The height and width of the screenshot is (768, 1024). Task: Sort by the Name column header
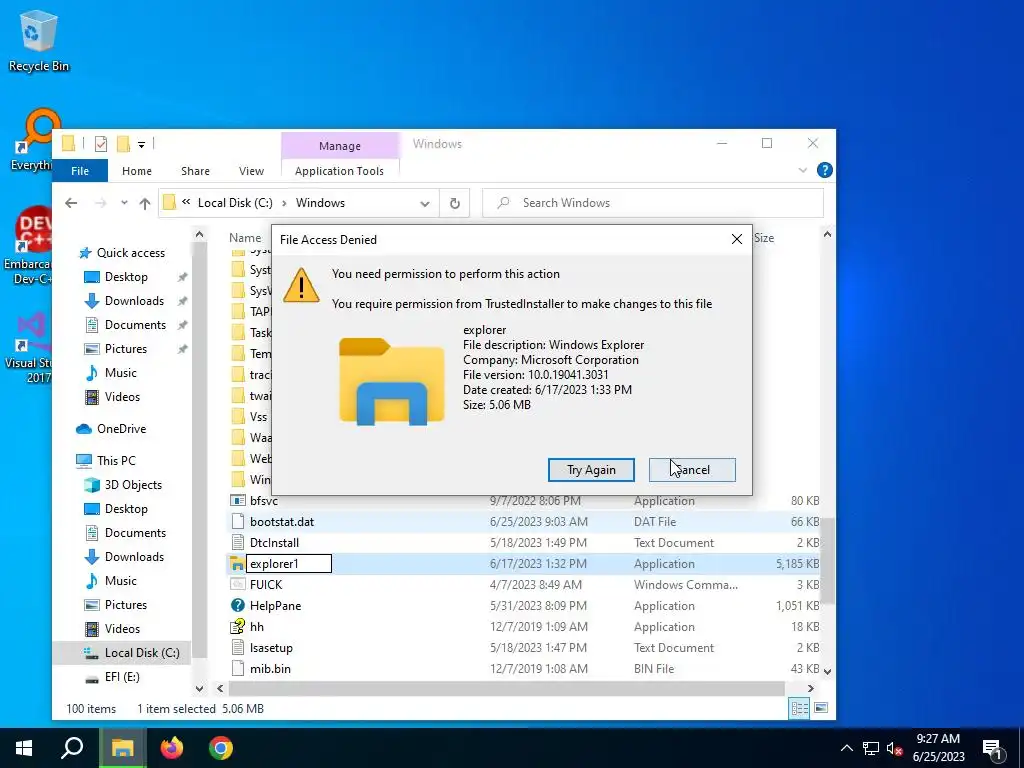(245, 238)
